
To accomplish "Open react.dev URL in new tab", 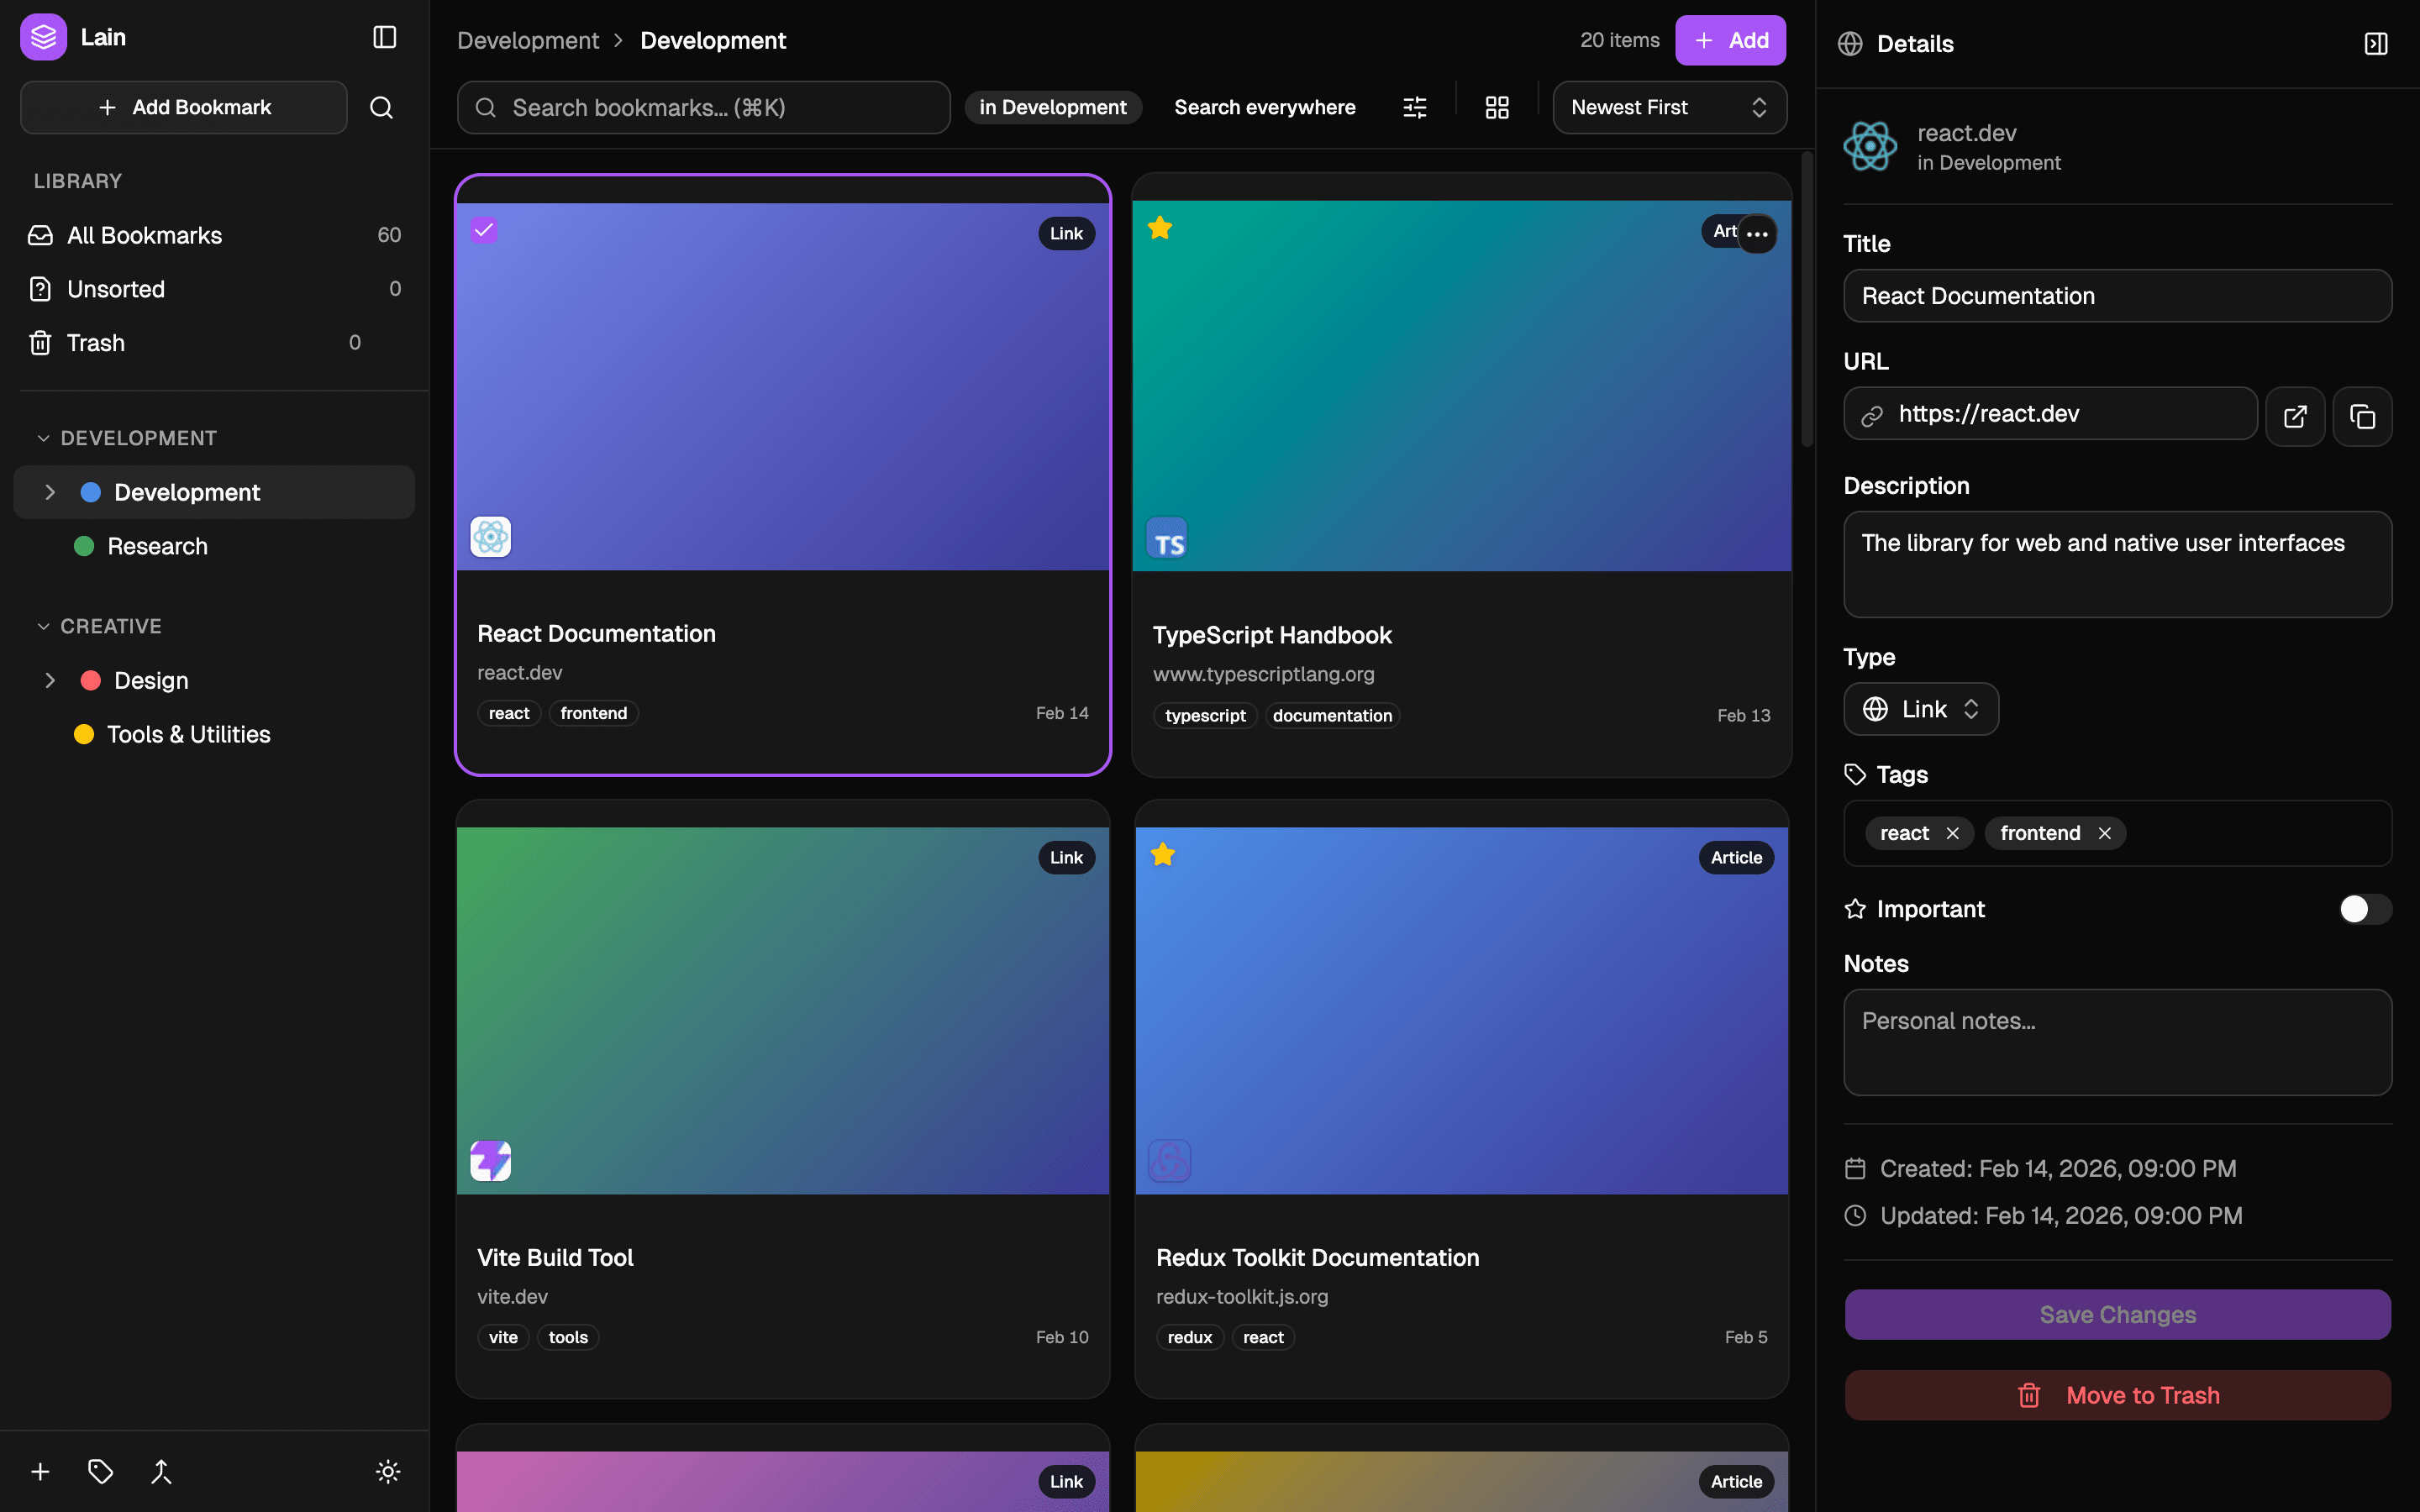I will [2294, 416].
